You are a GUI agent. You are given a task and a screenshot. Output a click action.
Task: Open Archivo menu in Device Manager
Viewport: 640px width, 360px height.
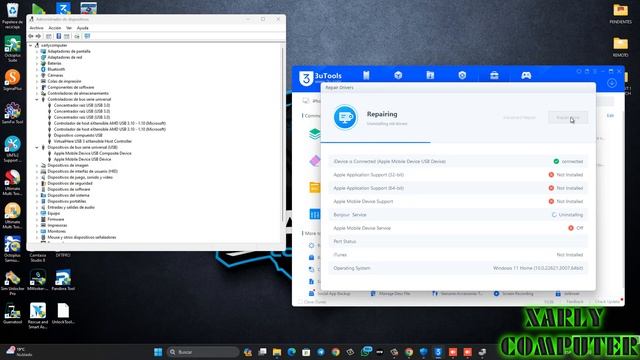(x=36, y=28)
